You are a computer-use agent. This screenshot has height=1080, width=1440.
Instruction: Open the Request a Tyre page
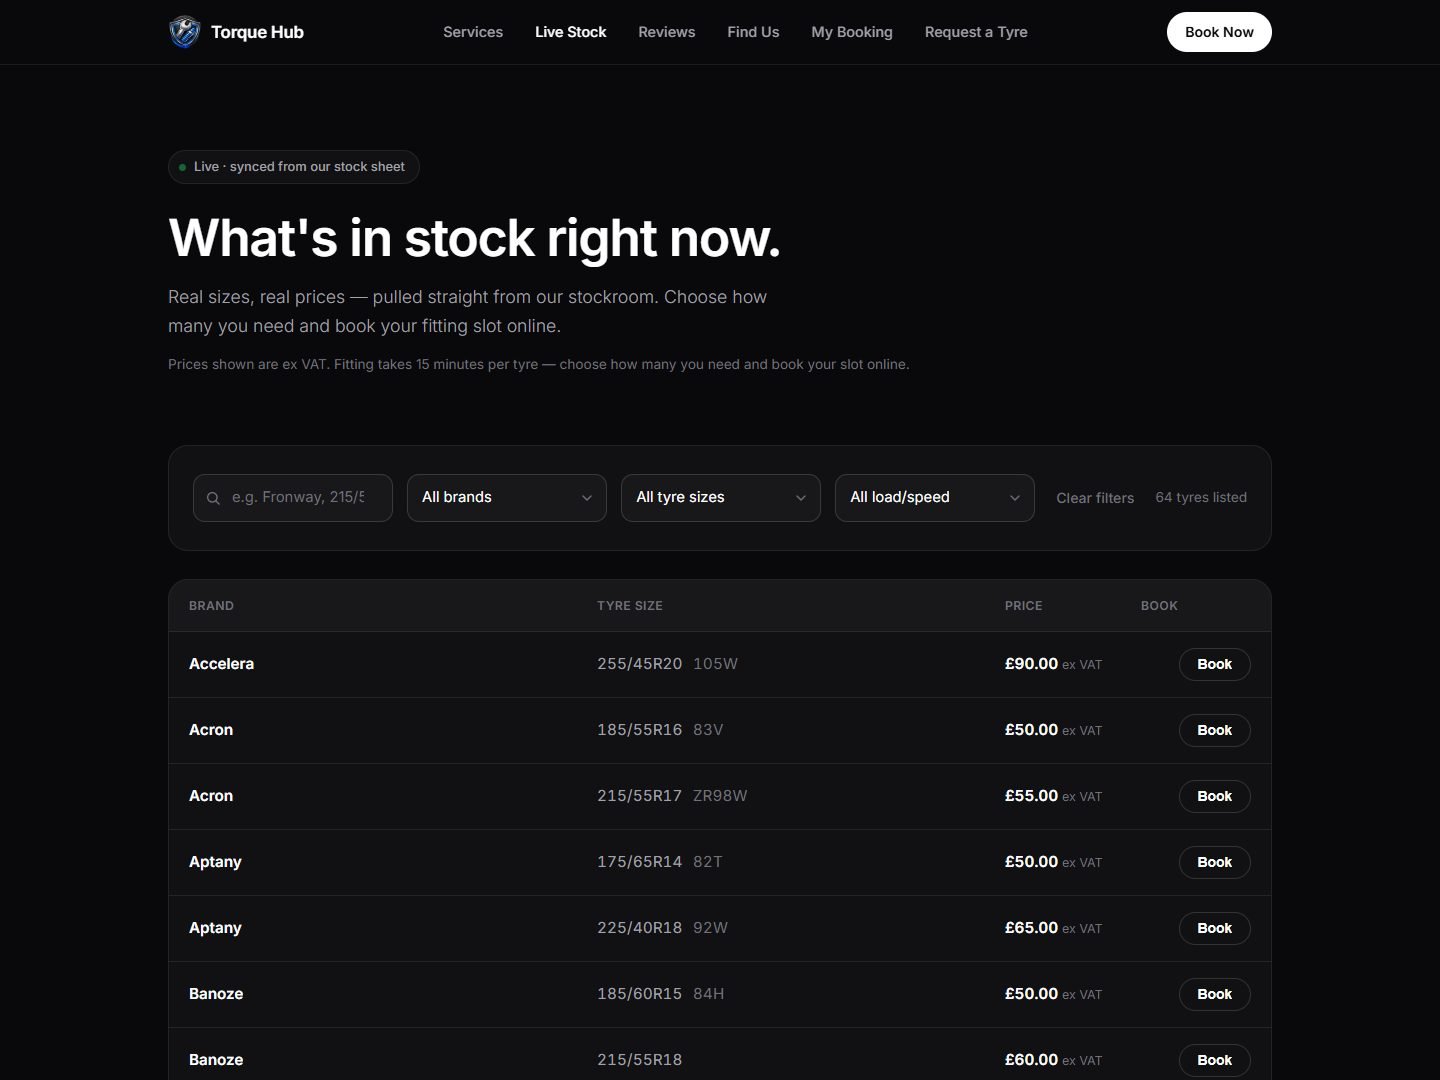tap(976, 32)
